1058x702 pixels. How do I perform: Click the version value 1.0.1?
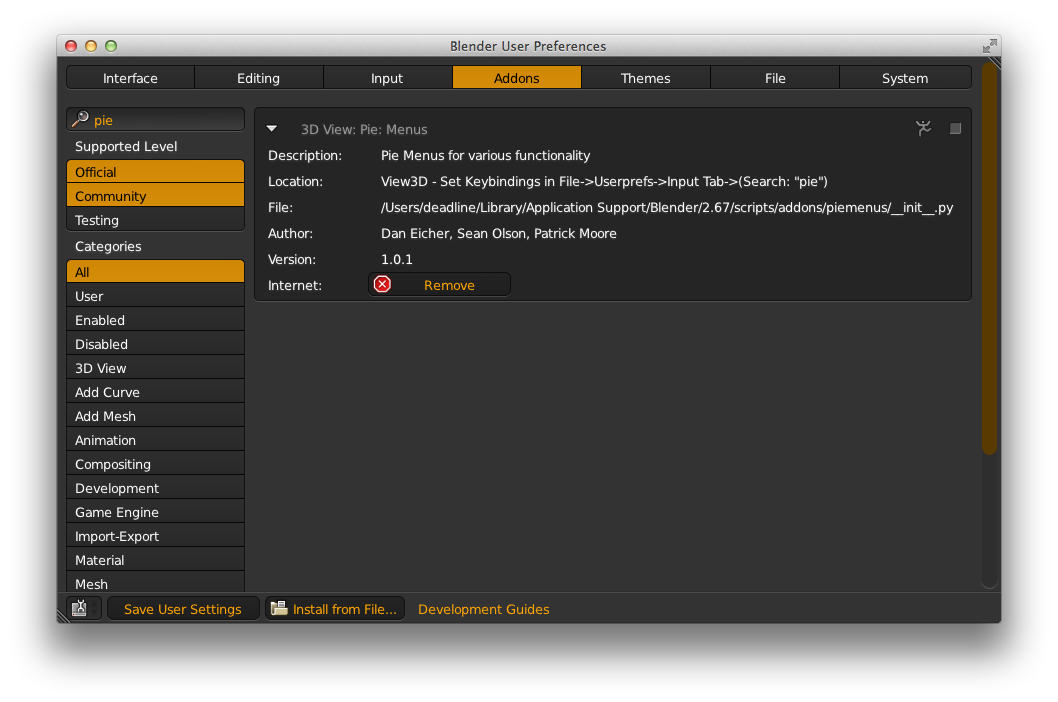click(x=397, y=259)
